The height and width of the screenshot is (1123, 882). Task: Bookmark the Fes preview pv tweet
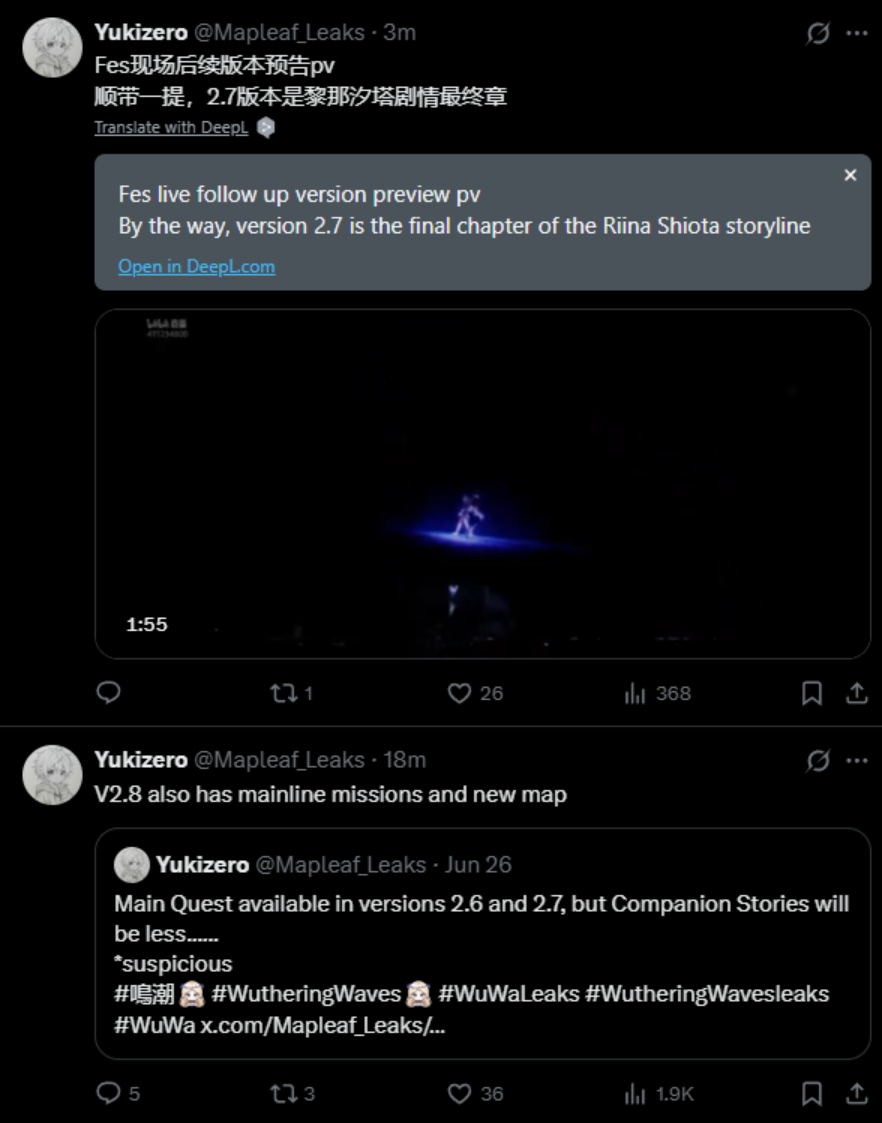click(x=812, y=693)
